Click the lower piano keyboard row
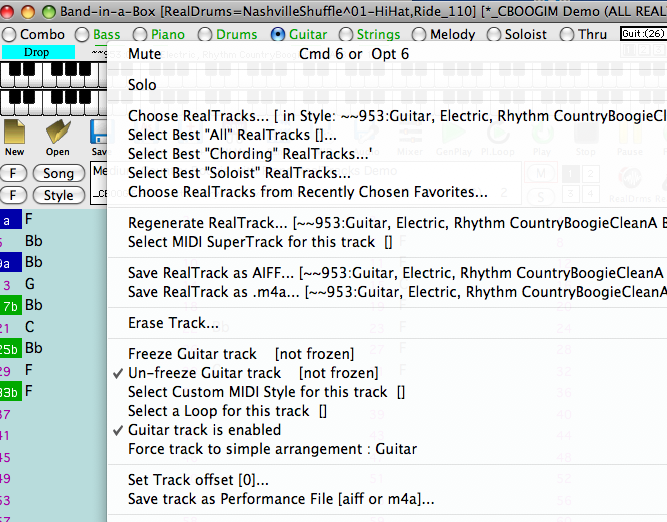 (54, 102)
